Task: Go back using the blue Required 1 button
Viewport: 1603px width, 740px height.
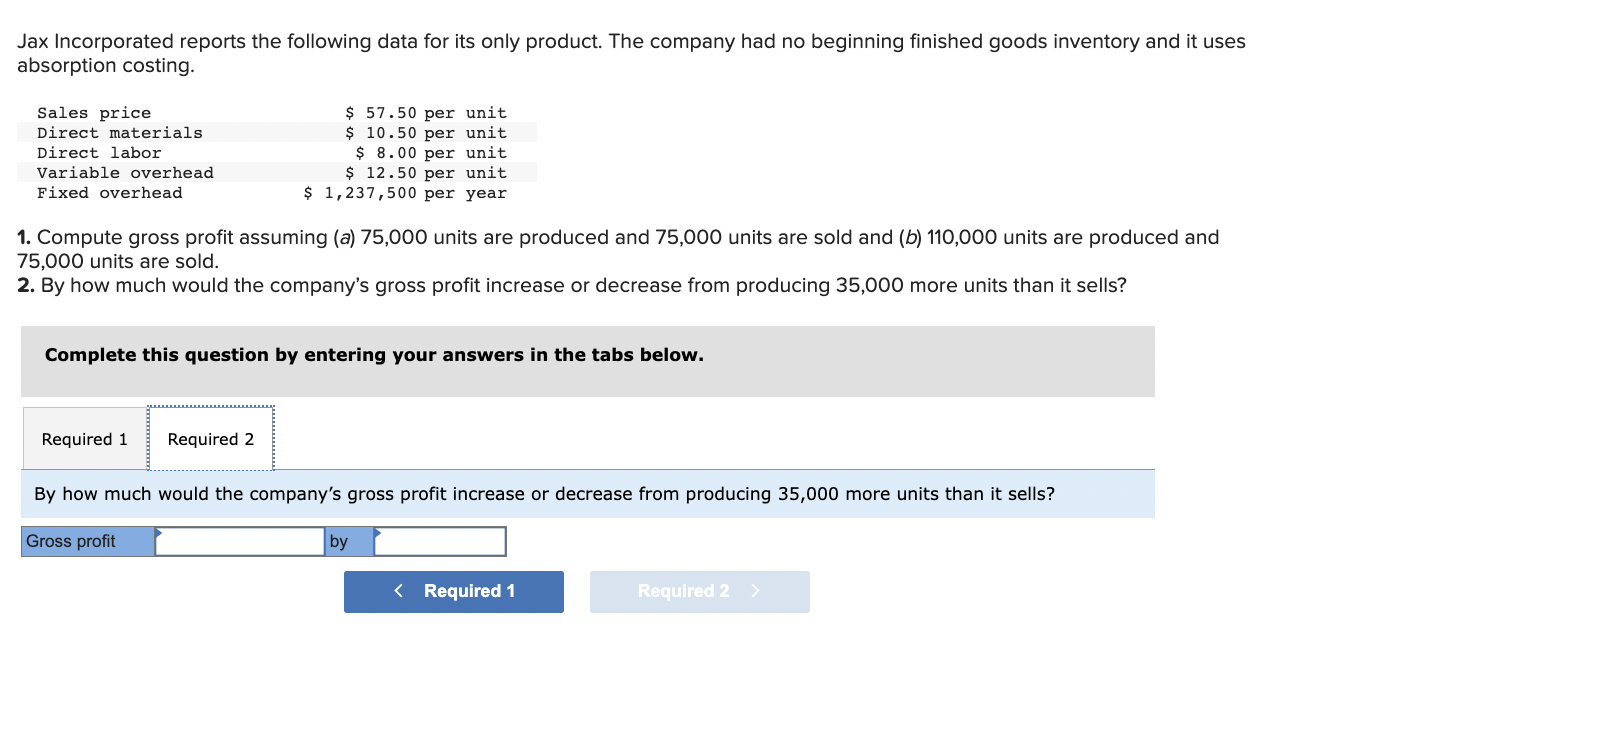Action: tap(454, 592)
